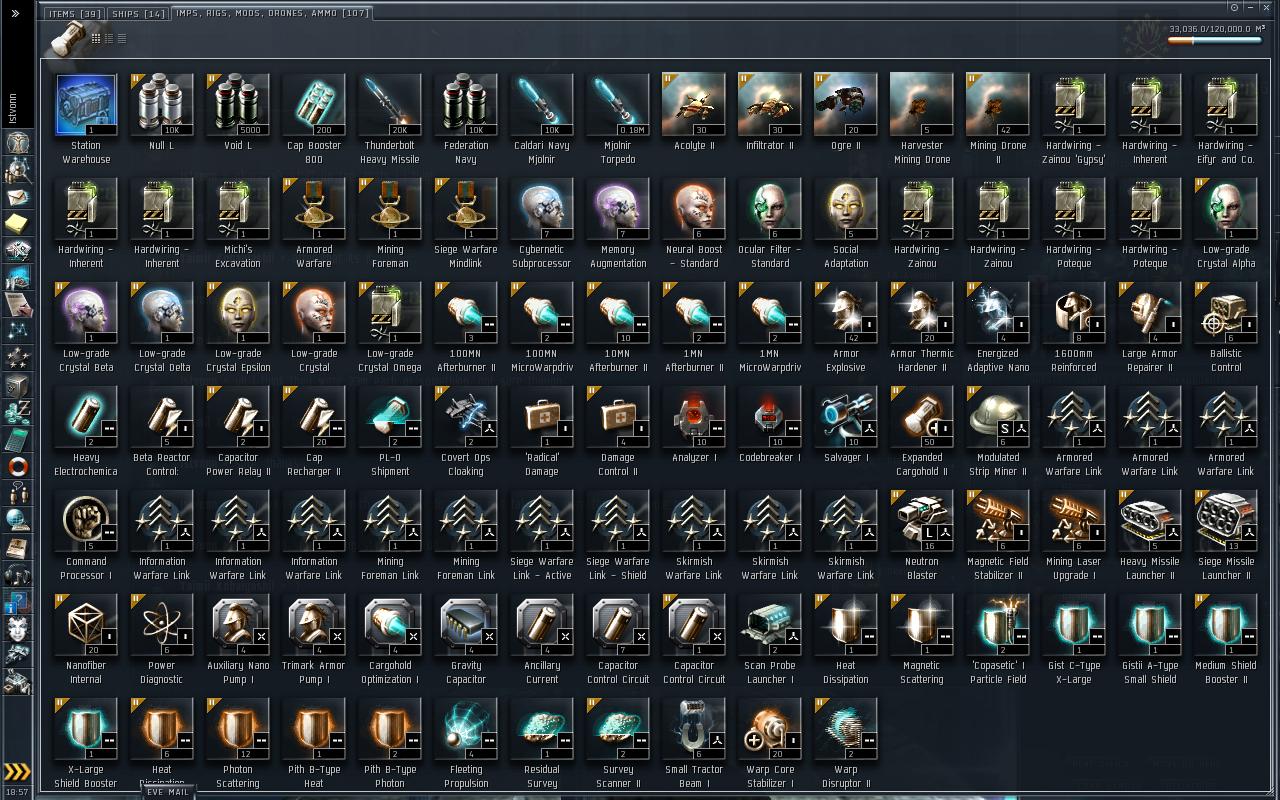Open the calculator sidebar icon

(17, 440)
